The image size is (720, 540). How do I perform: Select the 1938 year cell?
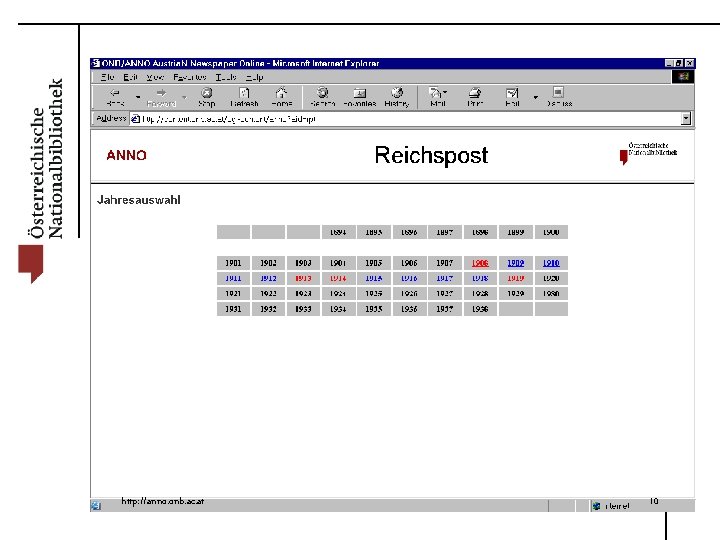click(480, 309)
